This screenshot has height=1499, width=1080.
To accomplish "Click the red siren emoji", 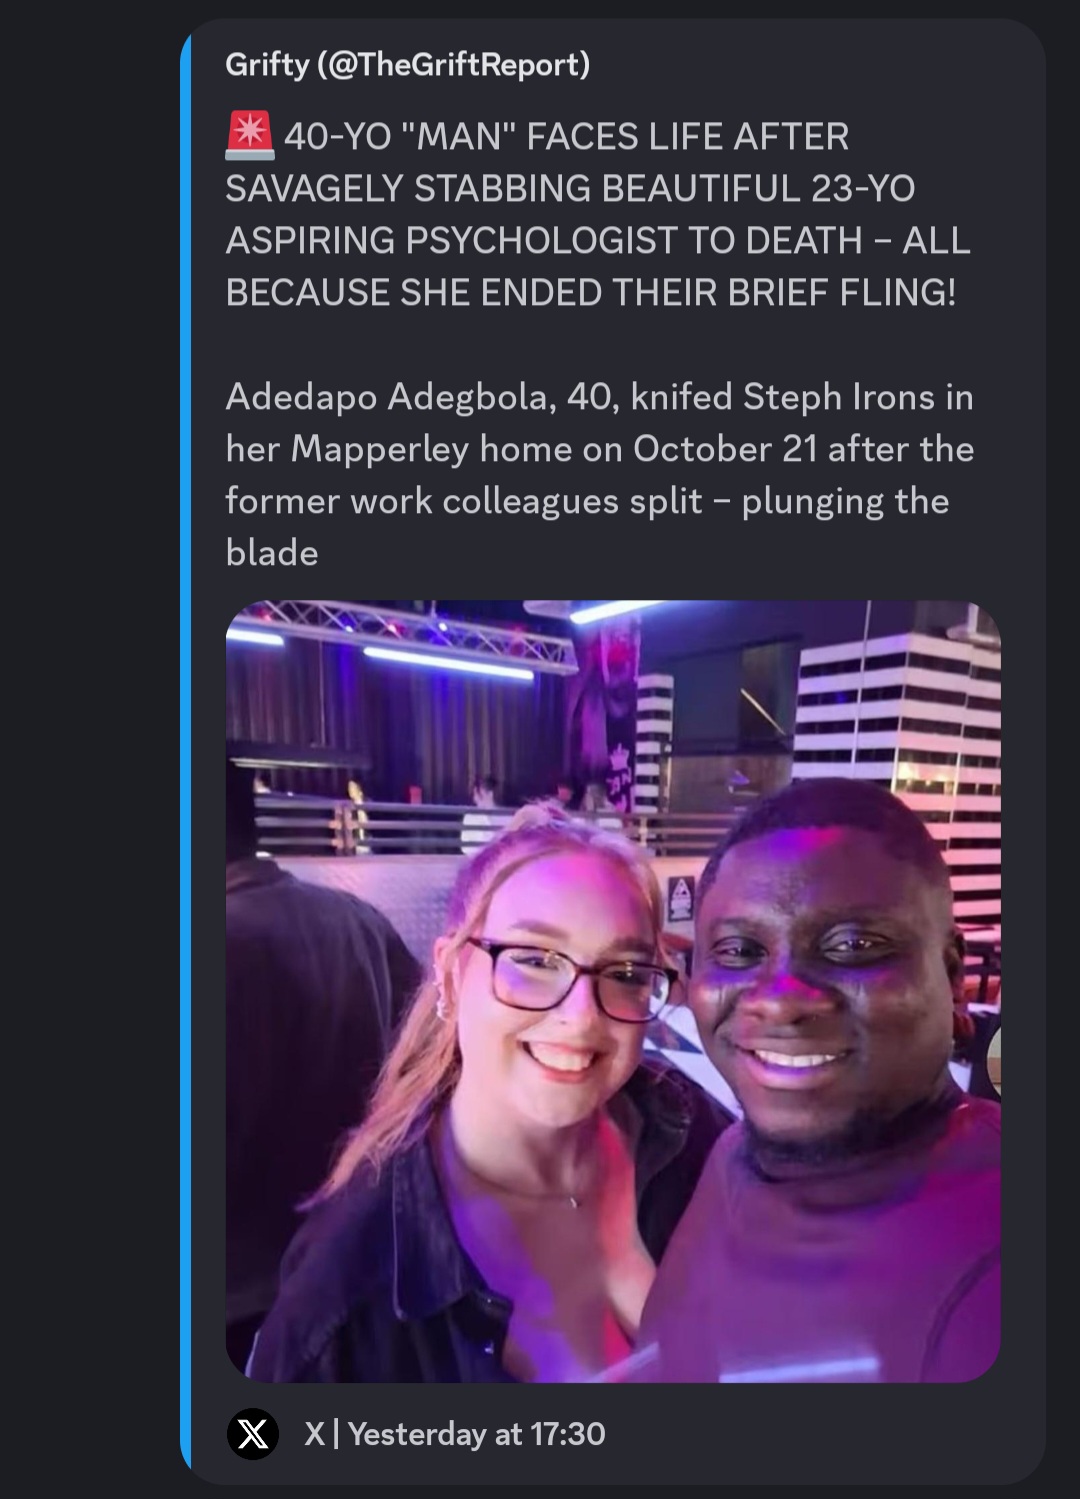I will [x=250, y=136].
